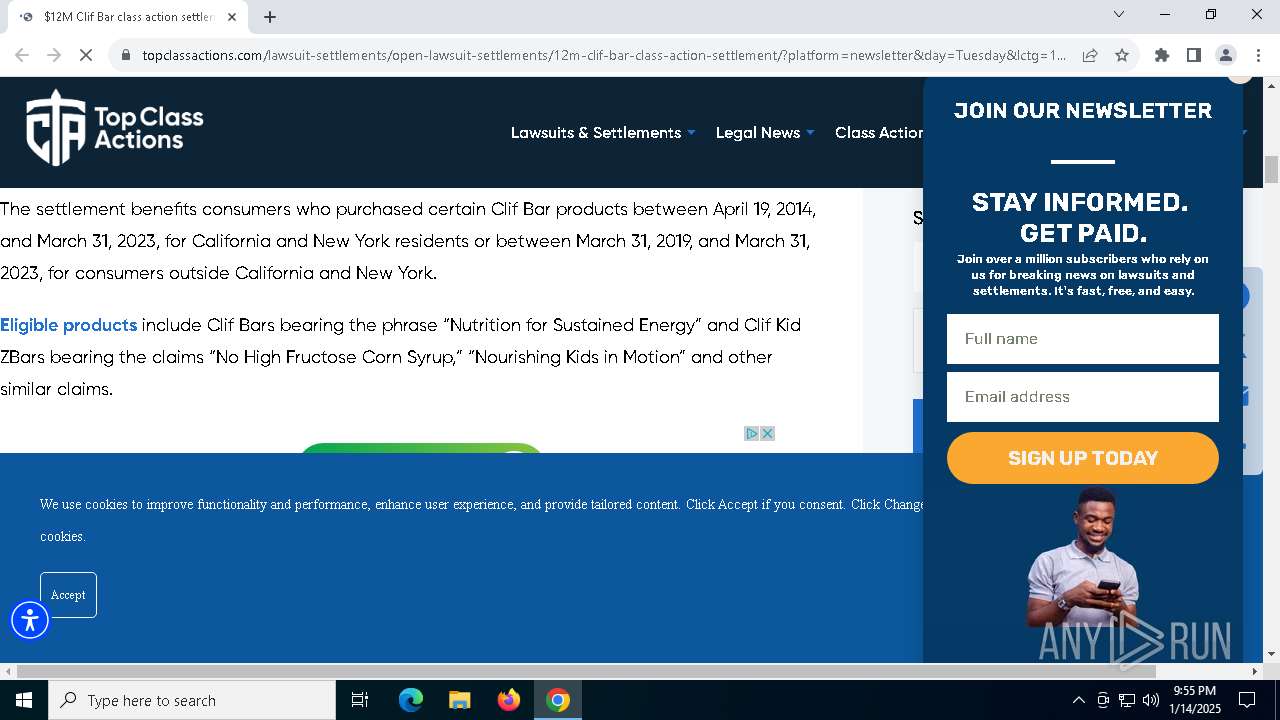Focus the Email address field
1280x720 pixels.
tap(1083, 397)
